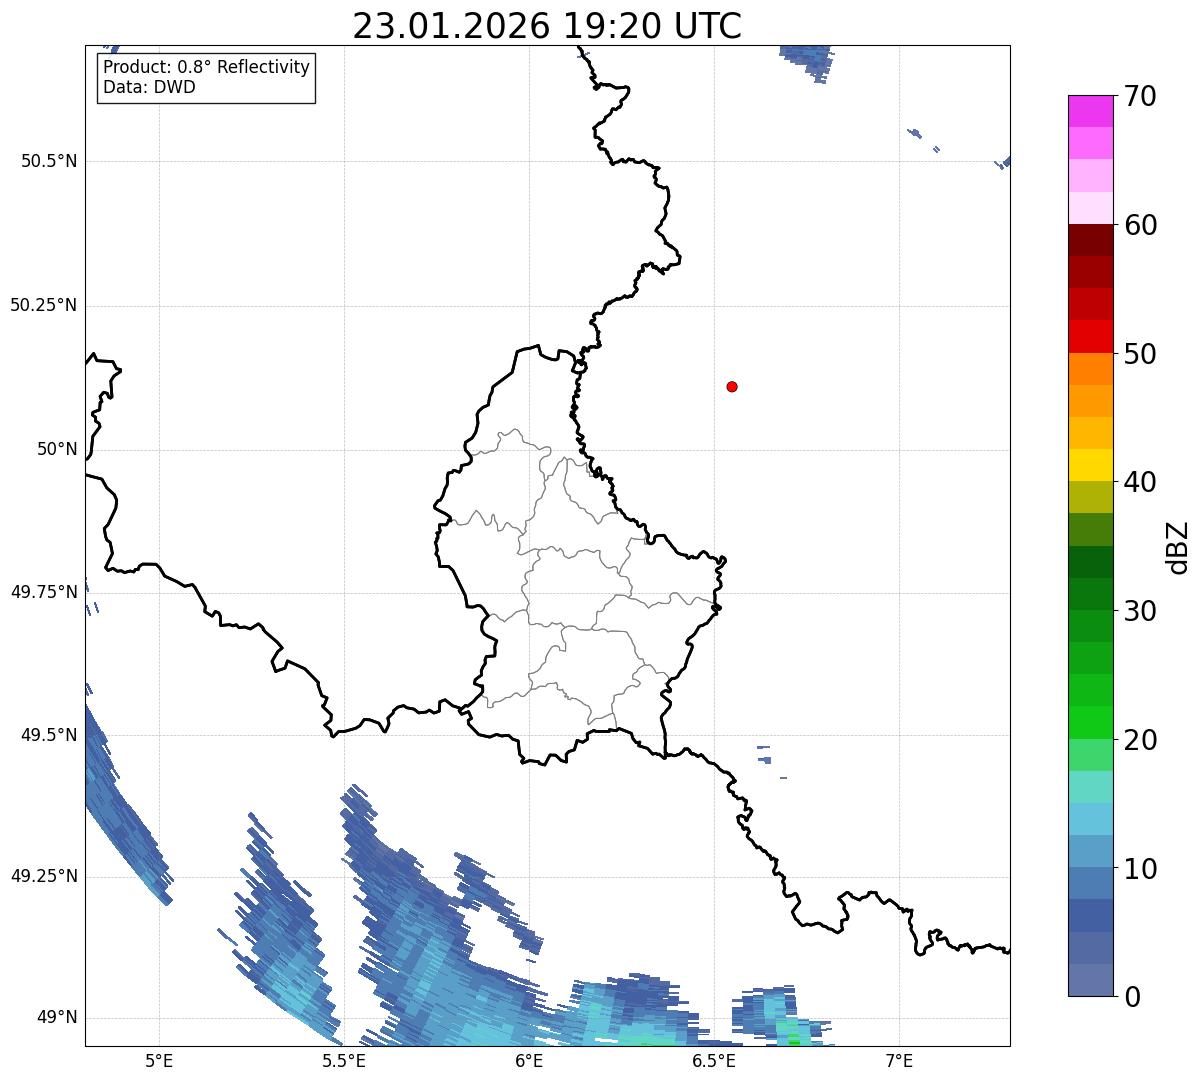Click the dBZ colorbar axis label
Viewport: 1202px width, 1081px height.
tap(1178, 547)
